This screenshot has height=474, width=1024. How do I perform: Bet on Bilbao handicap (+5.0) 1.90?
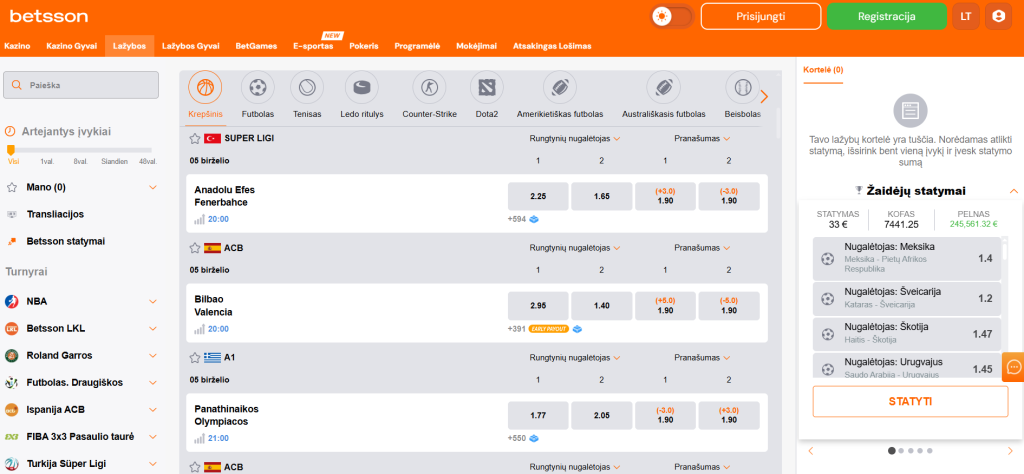[665, 306]
